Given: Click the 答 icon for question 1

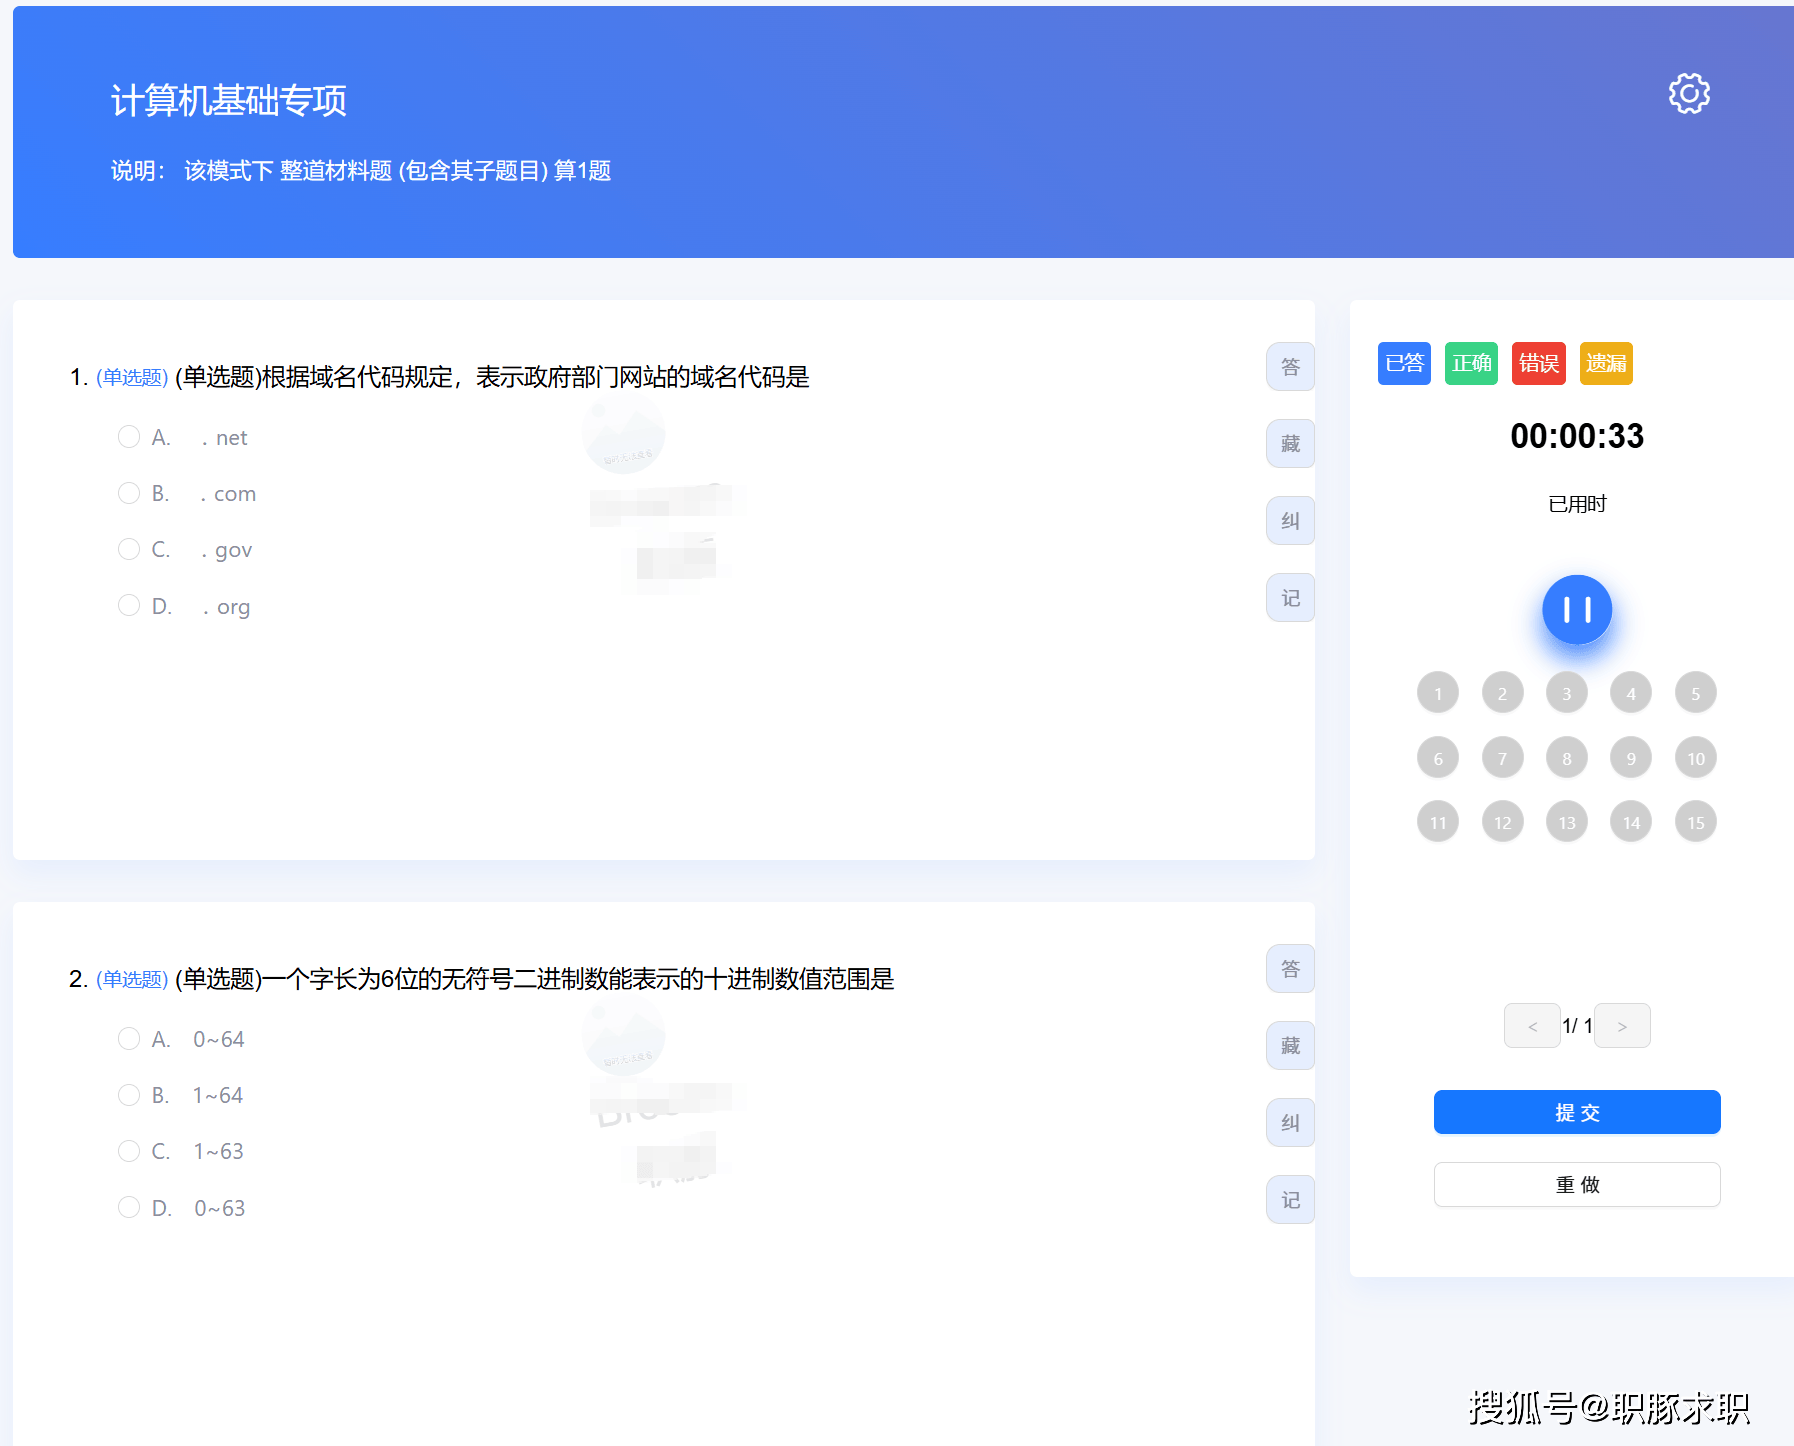Looking at the screenshot, I should tap(1290, 367).
